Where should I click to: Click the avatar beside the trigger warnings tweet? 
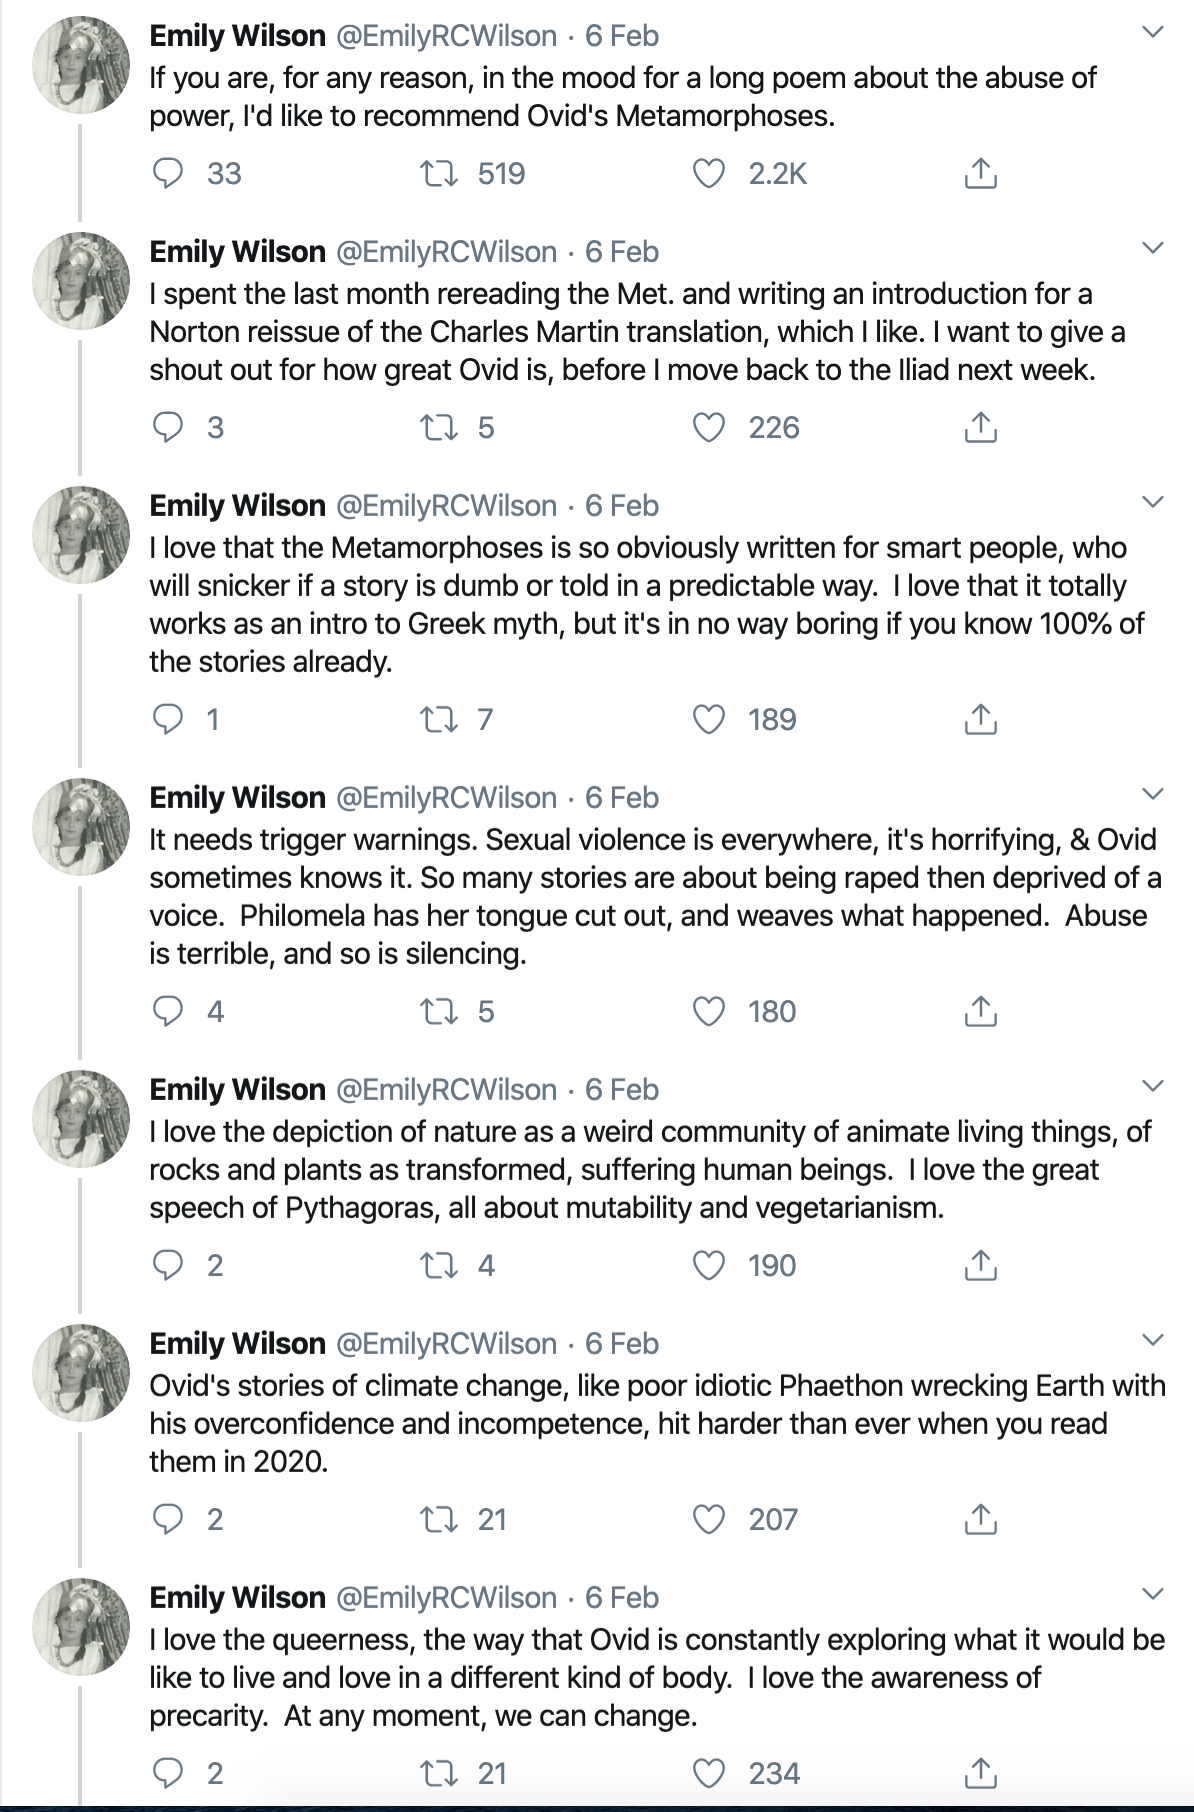pos(81,827)
